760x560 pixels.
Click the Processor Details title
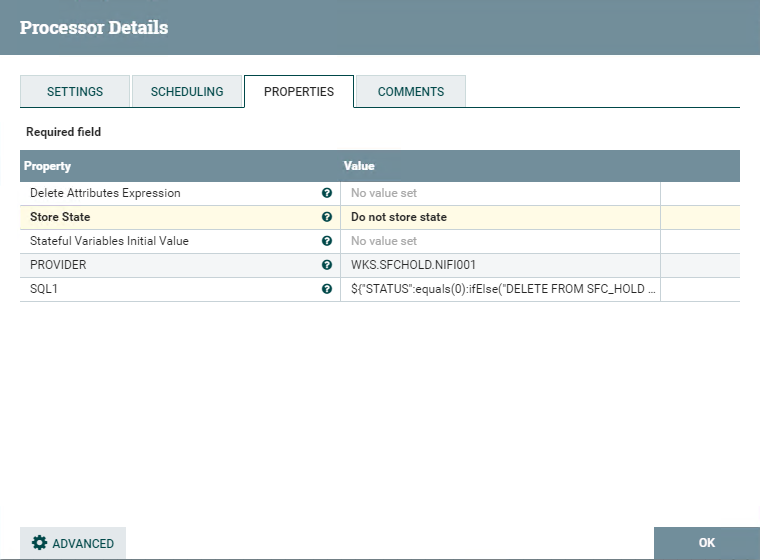coord(94,28)
